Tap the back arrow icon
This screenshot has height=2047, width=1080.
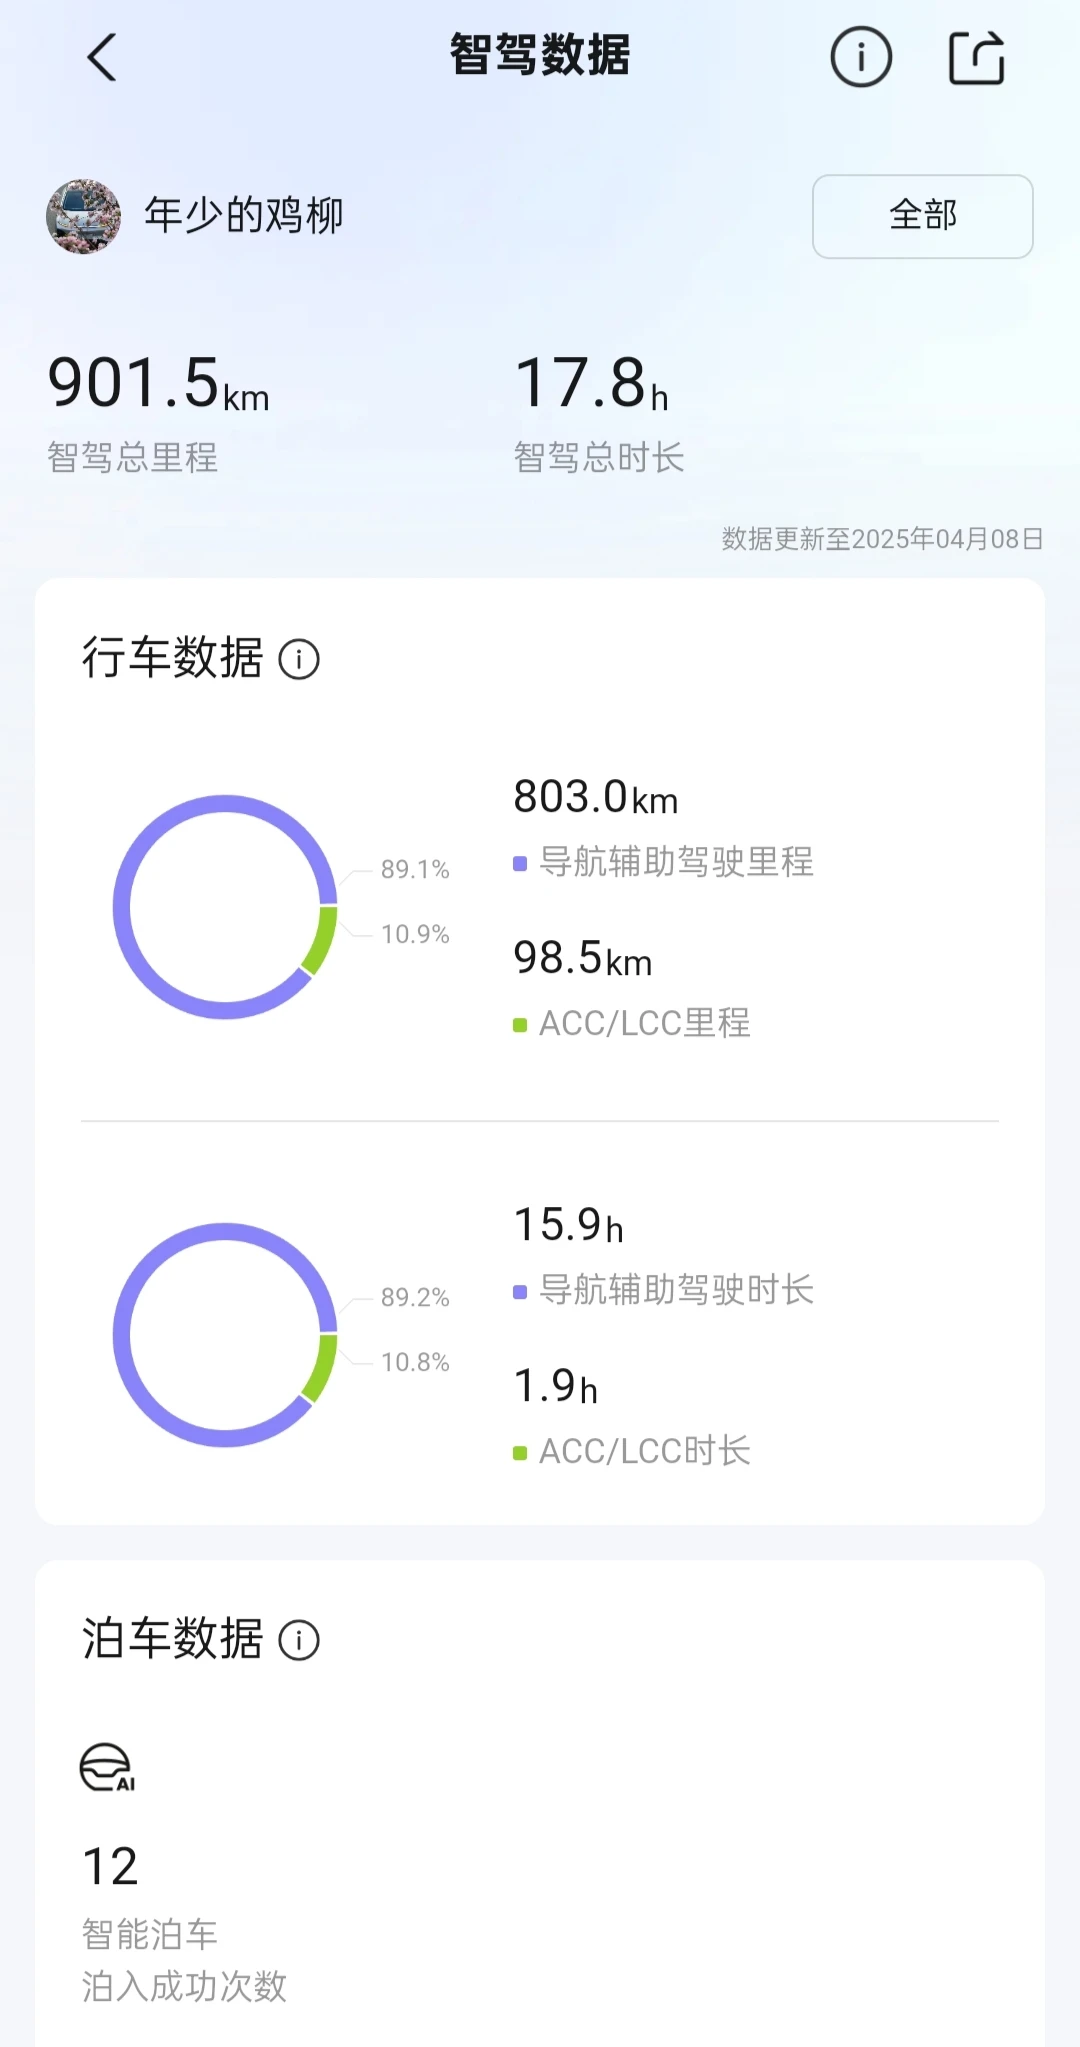102,57
